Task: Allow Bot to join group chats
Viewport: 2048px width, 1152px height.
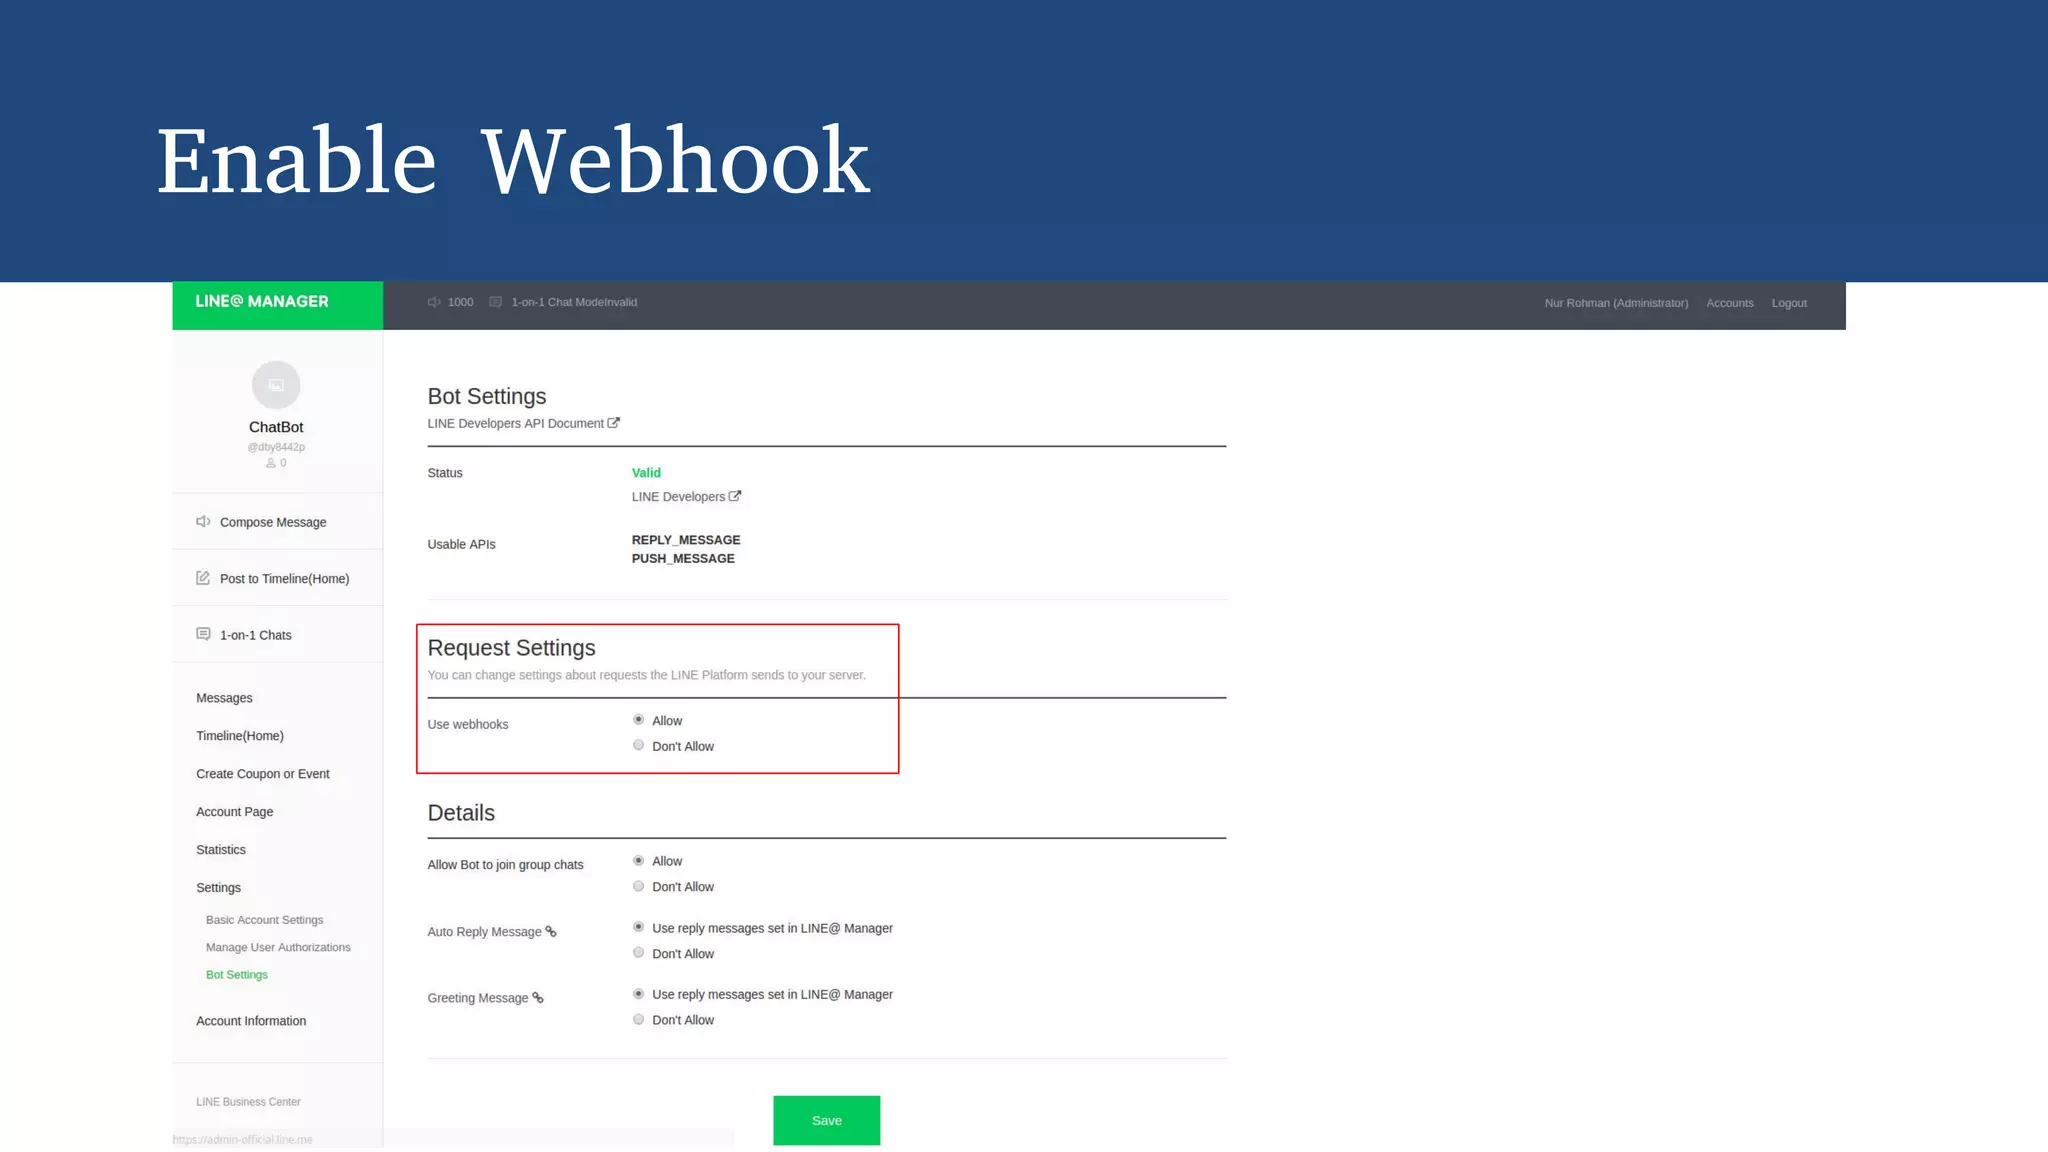Action: [638, 860]
